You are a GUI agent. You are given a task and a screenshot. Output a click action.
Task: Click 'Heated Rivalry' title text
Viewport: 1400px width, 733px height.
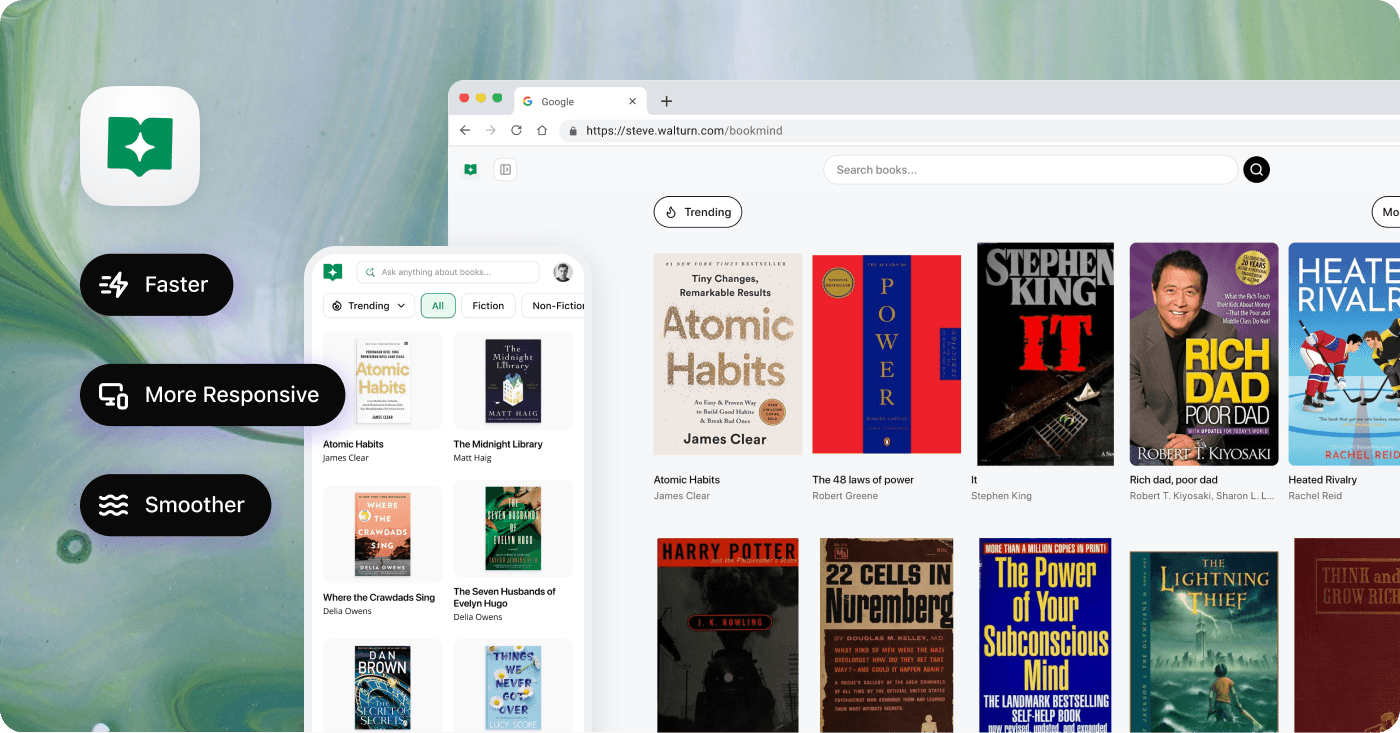click(x=1322, y=480)
